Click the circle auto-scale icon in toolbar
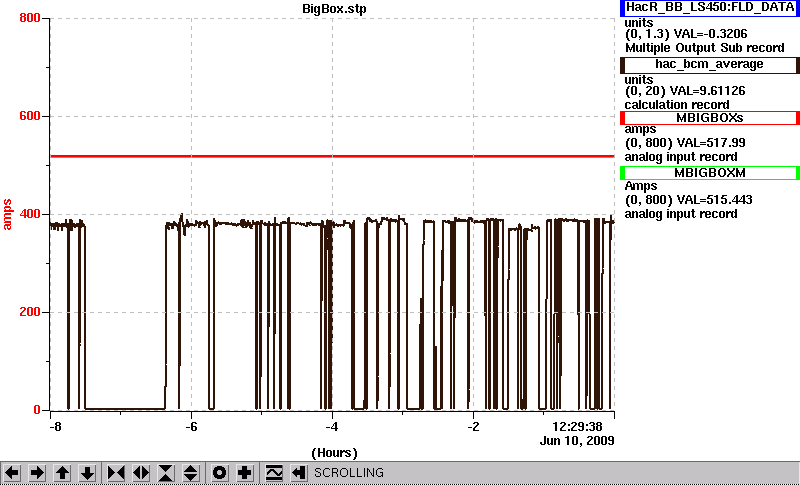This screenshot has height=485, width=800. [219, 473]
